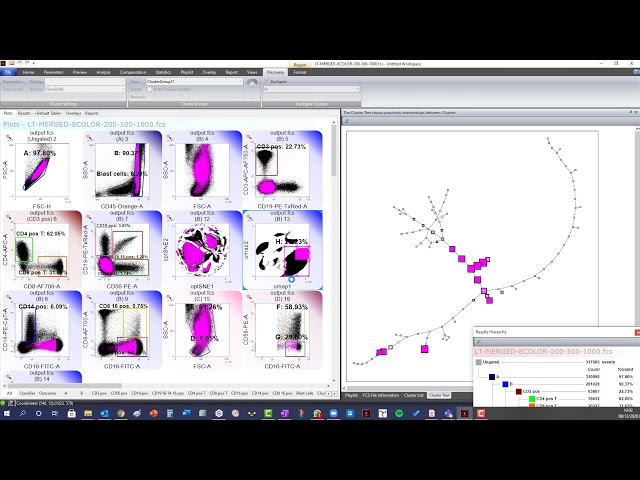640x480 pixels.
Task: Open Microsoft Teams from the taskbar
Action: [x=448, y=413]
